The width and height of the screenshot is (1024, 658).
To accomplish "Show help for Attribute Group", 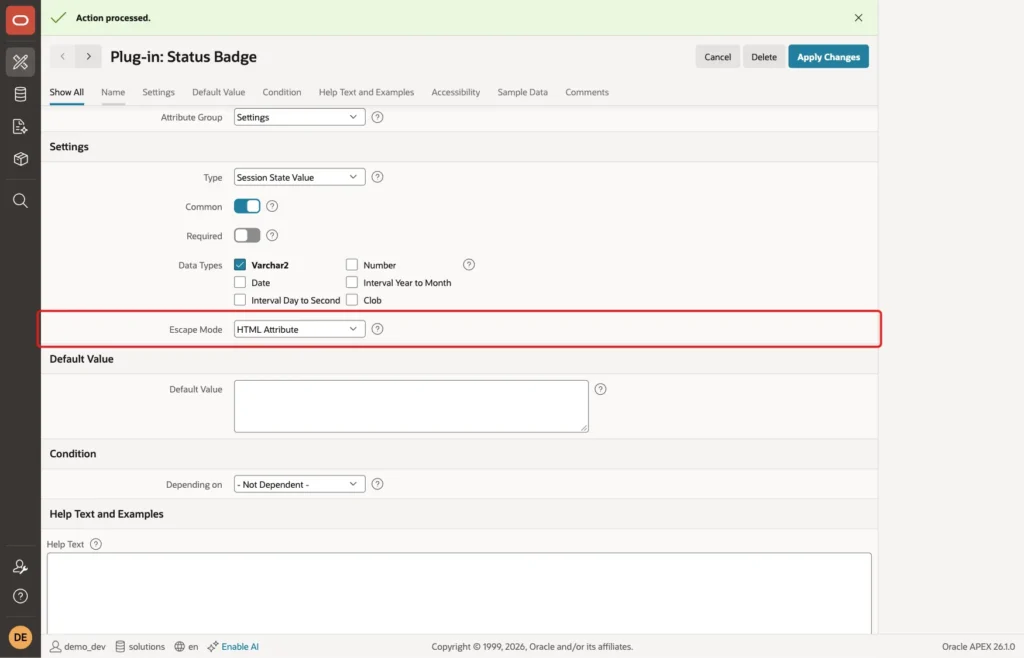I will tap(377, 118).
